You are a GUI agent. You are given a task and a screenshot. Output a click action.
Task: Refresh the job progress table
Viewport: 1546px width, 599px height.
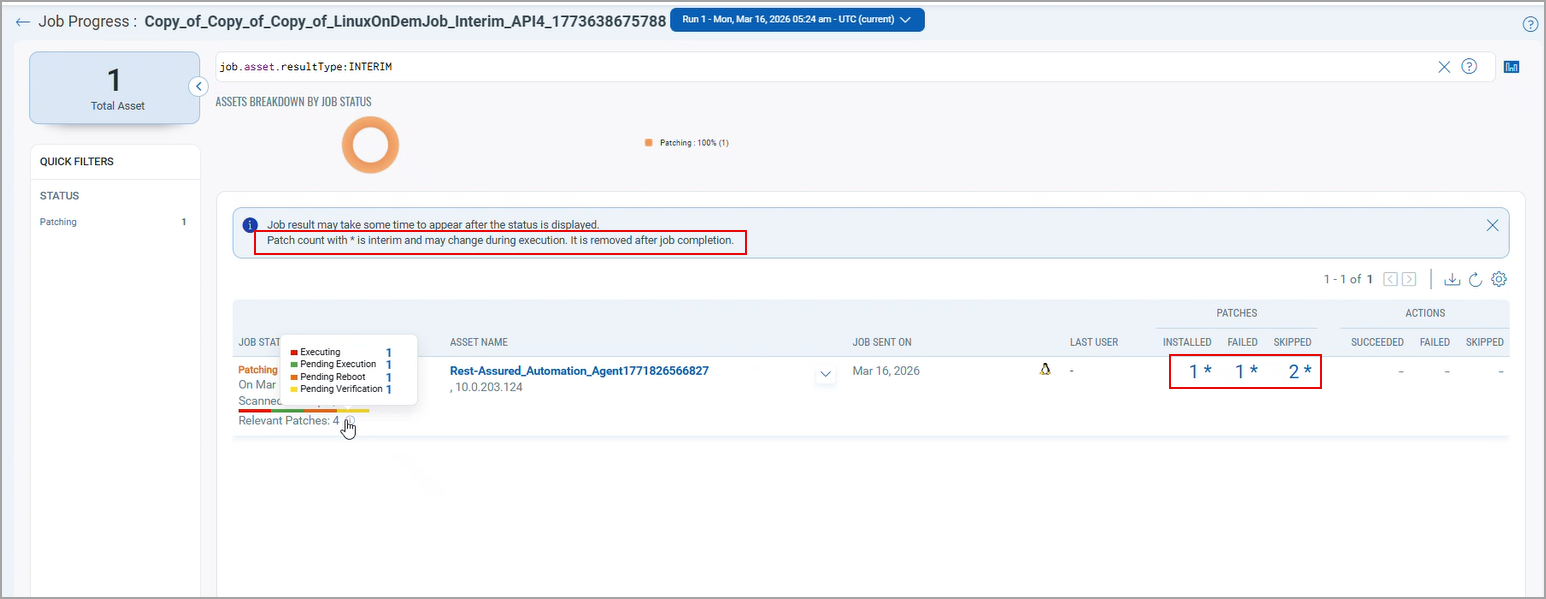pyautogui.click(x=1475, y=279)
